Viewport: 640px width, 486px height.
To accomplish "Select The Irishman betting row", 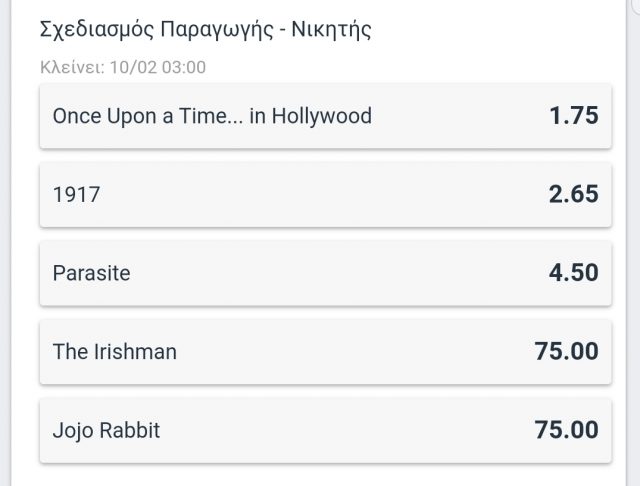I will [325, 352].
